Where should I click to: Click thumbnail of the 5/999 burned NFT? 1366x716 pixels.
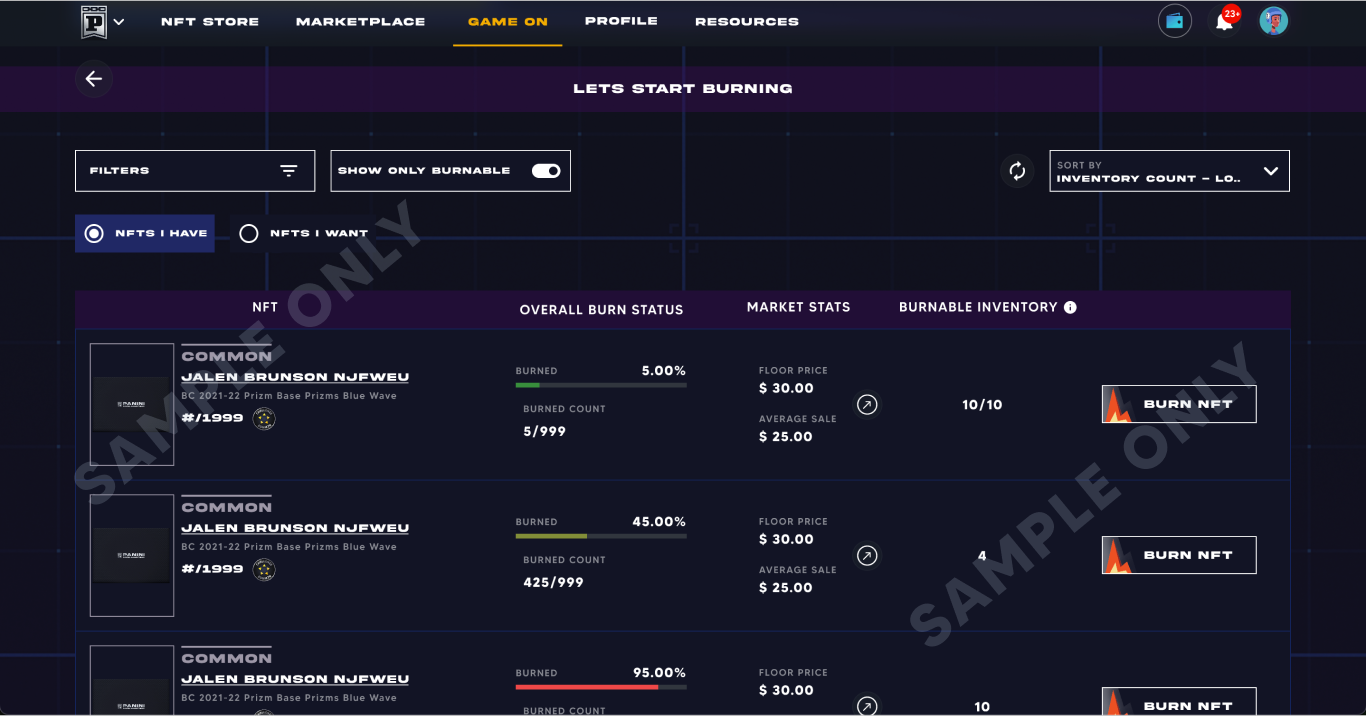(x=132, y=404)
